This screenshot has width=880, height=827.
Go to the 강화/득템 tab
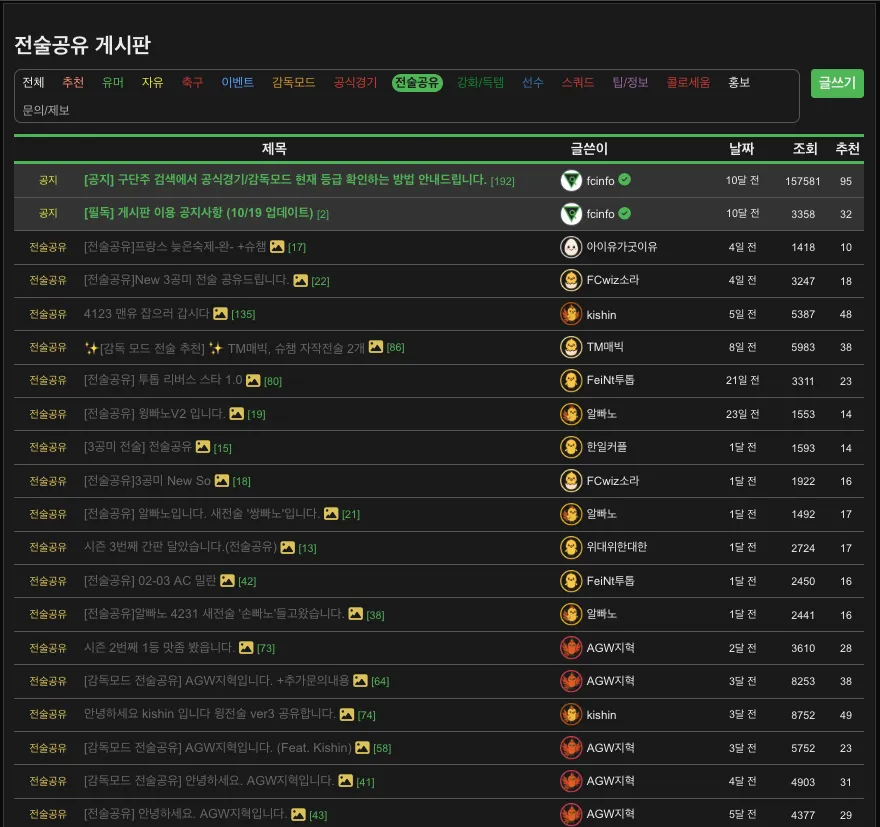pyautogui.click(x=481, y=83)
